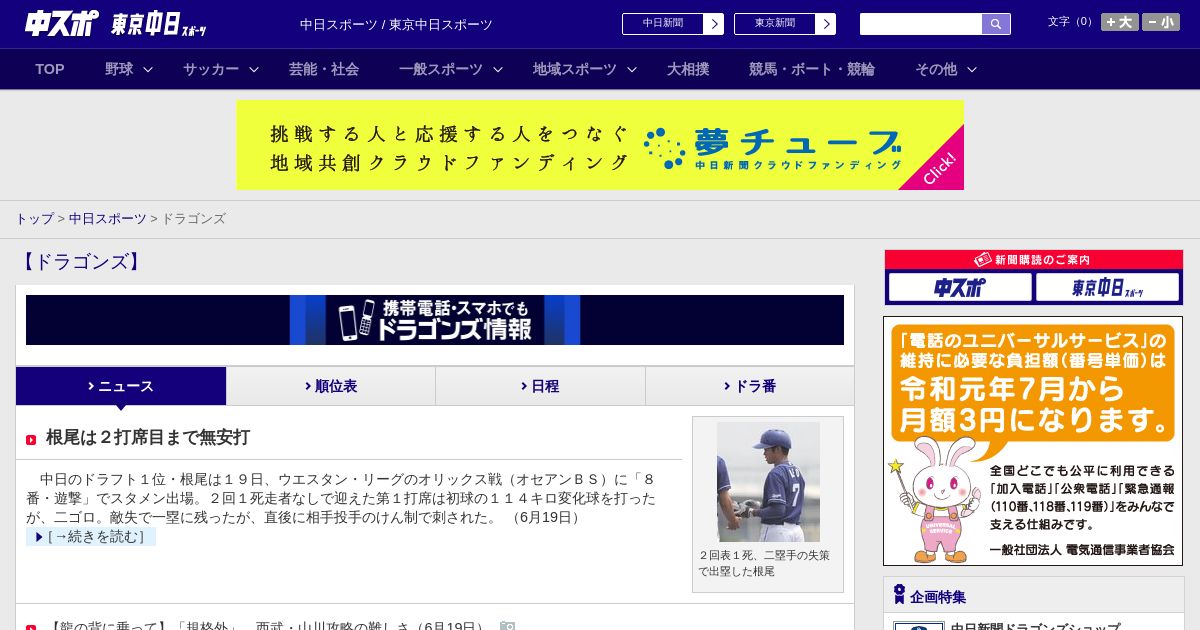Click →続きを読む link
This screenshot has height=630, width=1200.
pos(91,537)
